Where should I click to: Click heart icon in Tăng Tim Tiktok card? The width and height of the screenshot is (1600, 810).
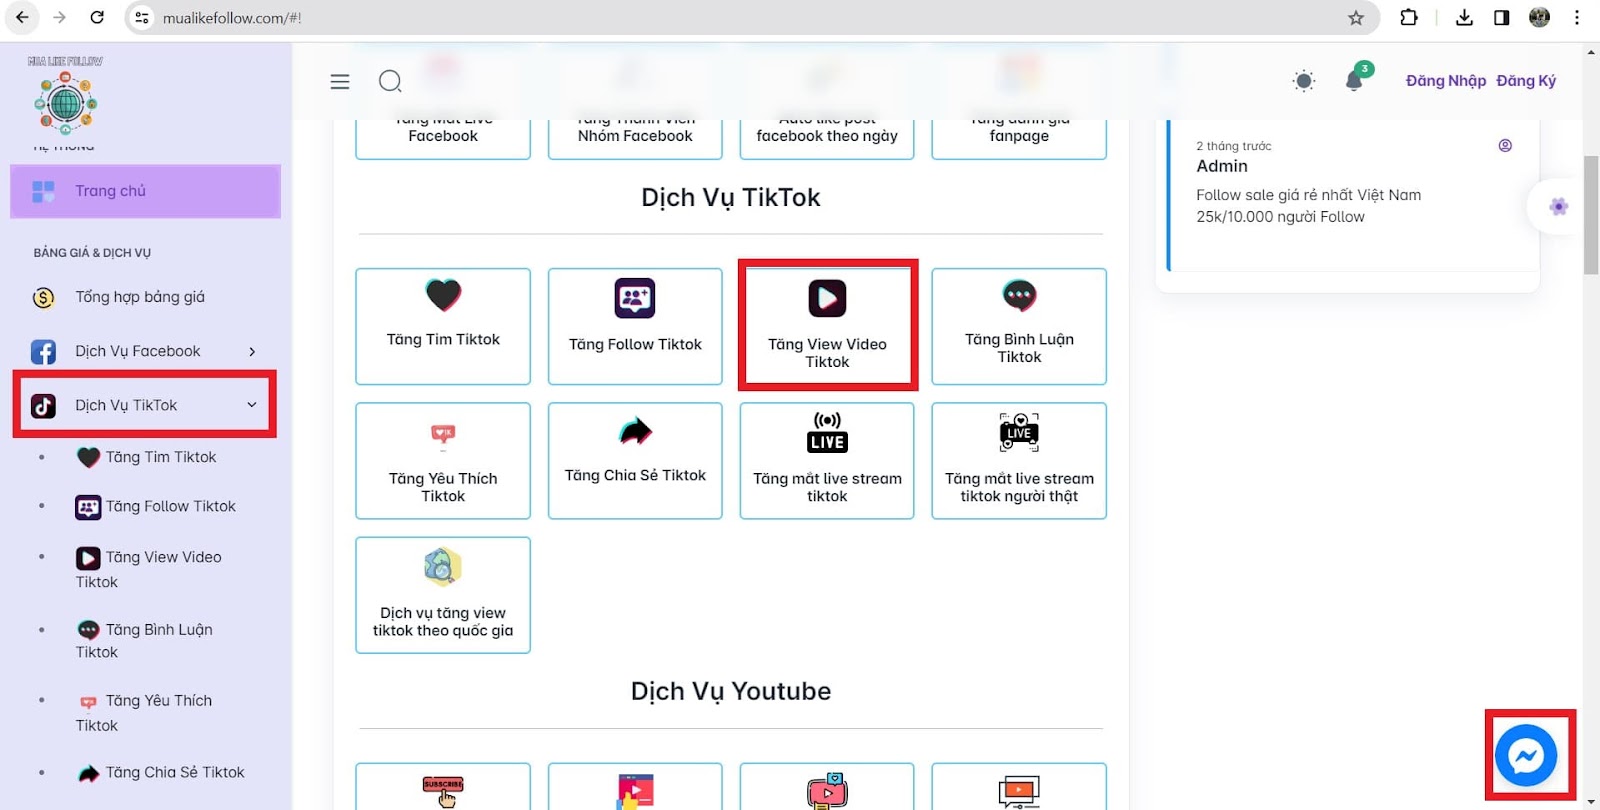click(443, 295)
